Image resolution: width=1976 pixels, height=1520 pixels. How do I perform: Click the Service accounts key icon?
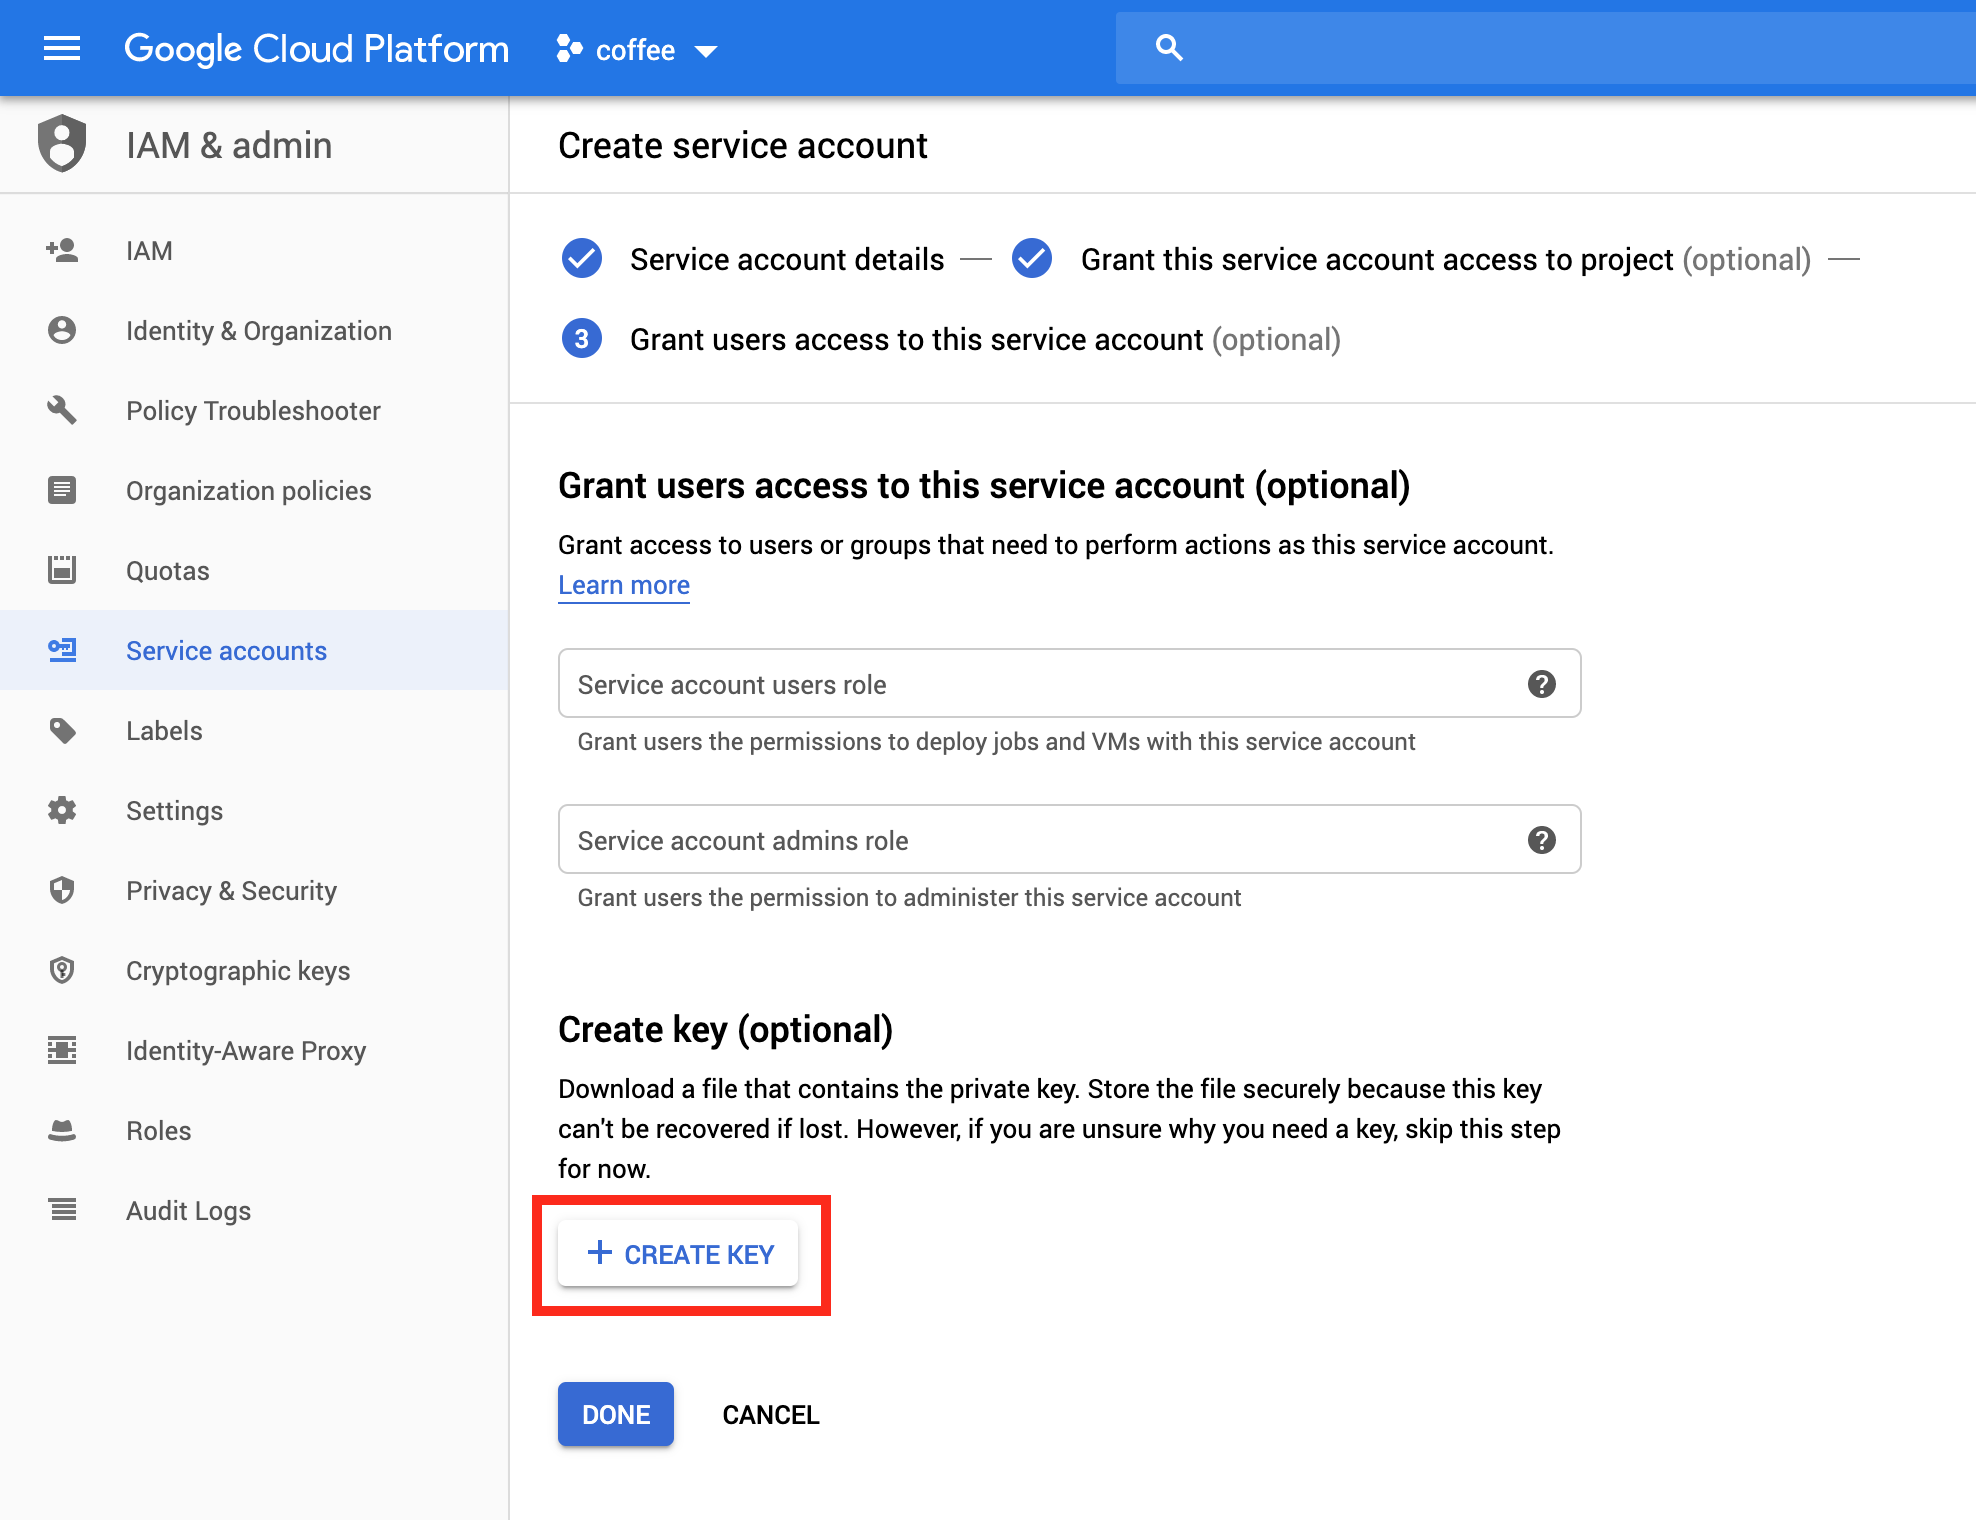[x=62, y=650]
